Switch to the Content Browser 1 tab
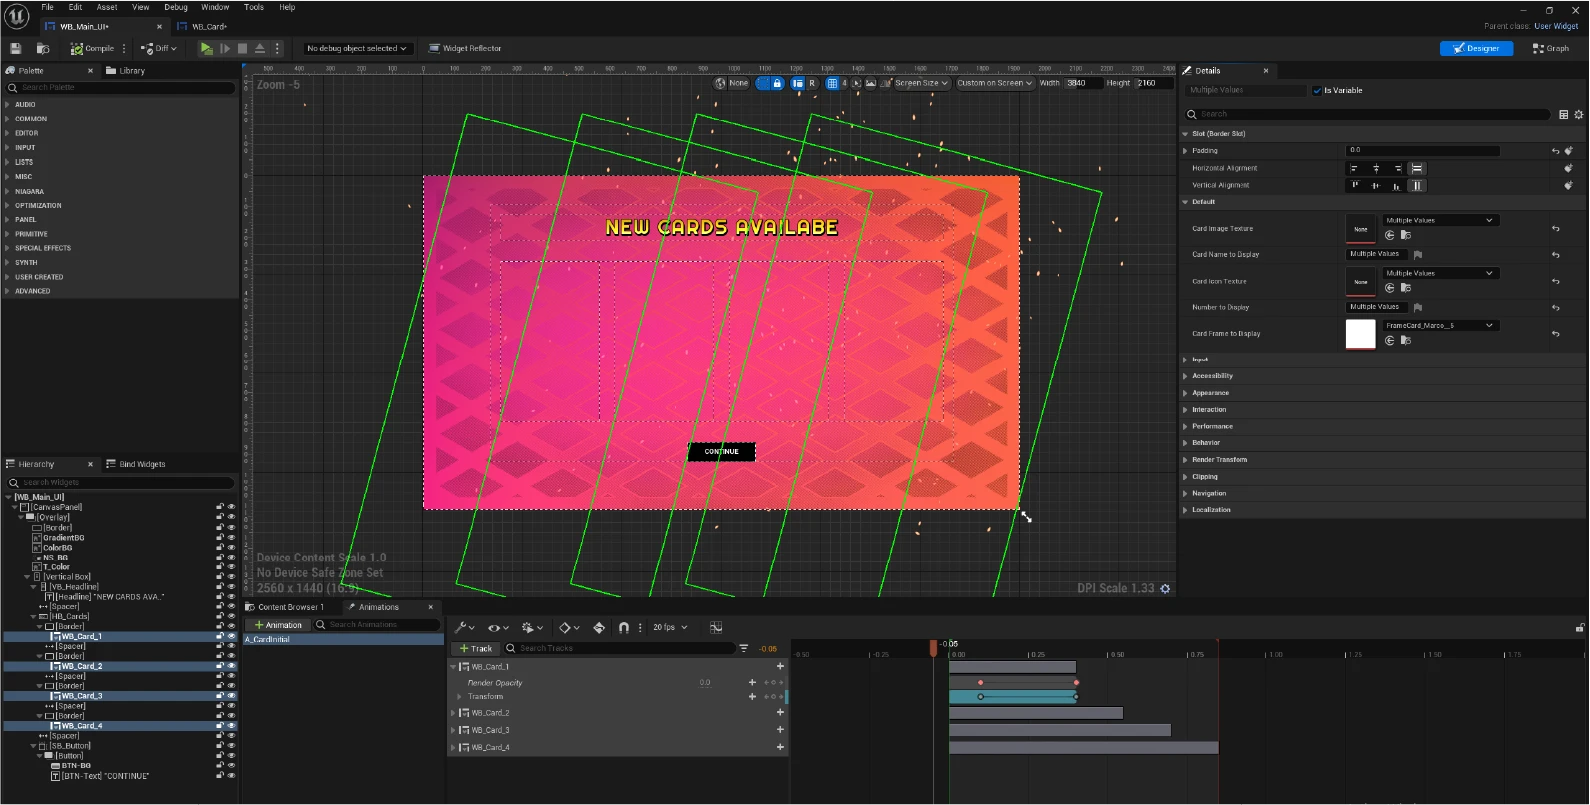1590x805 pixels. (290, 607)
